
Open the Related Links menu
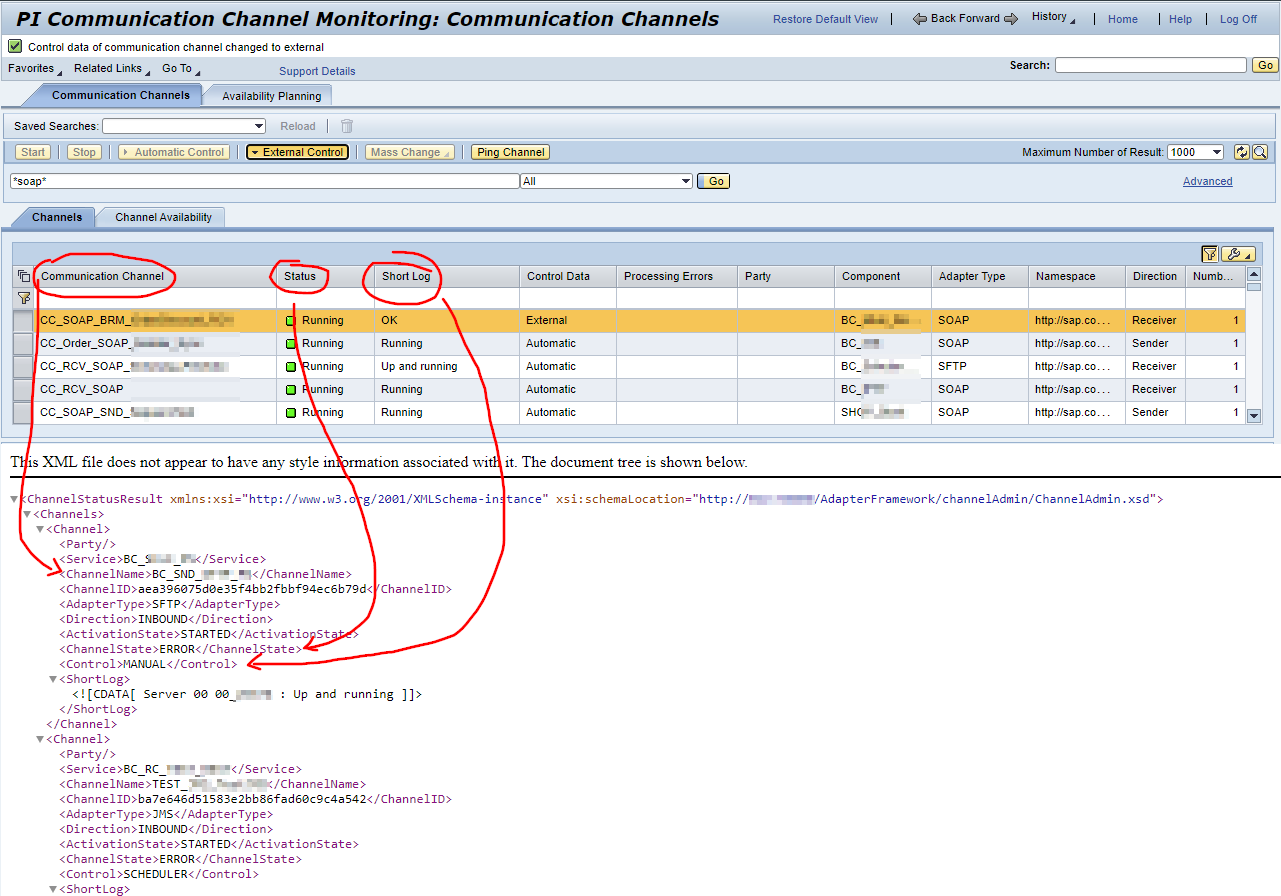point(113,69)
